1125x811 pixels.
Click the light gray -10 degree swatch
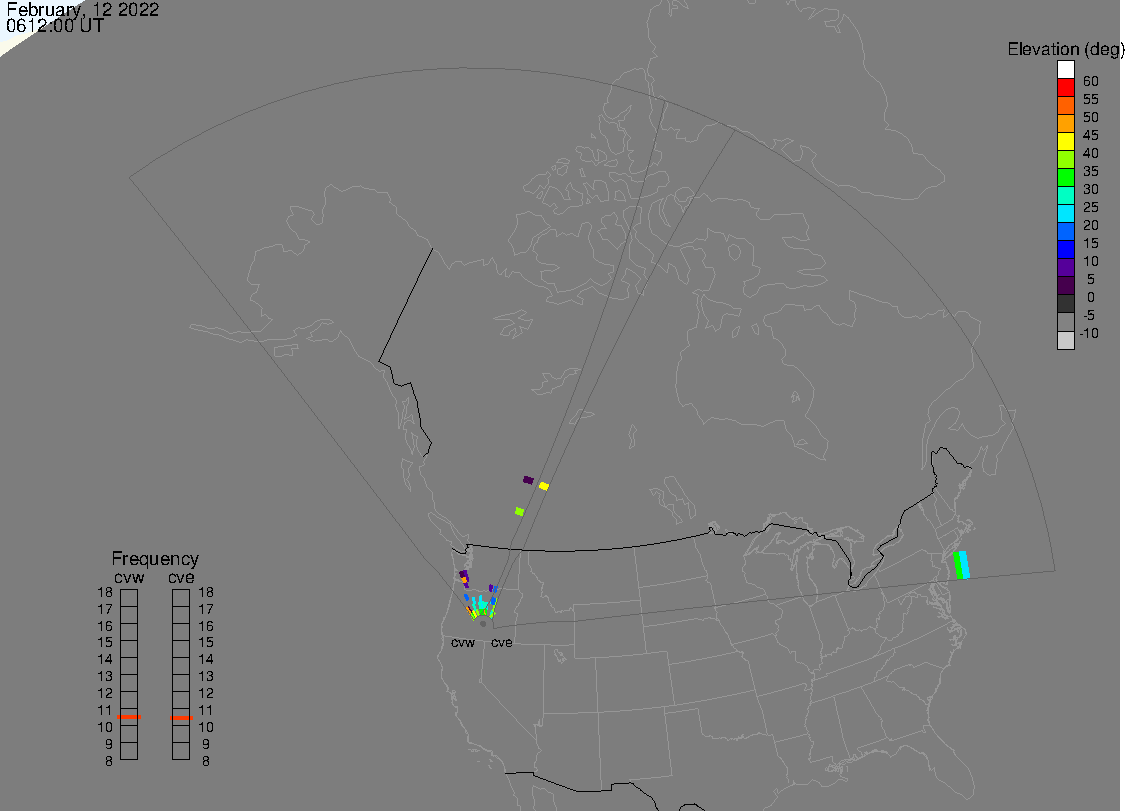[1065, 340]
